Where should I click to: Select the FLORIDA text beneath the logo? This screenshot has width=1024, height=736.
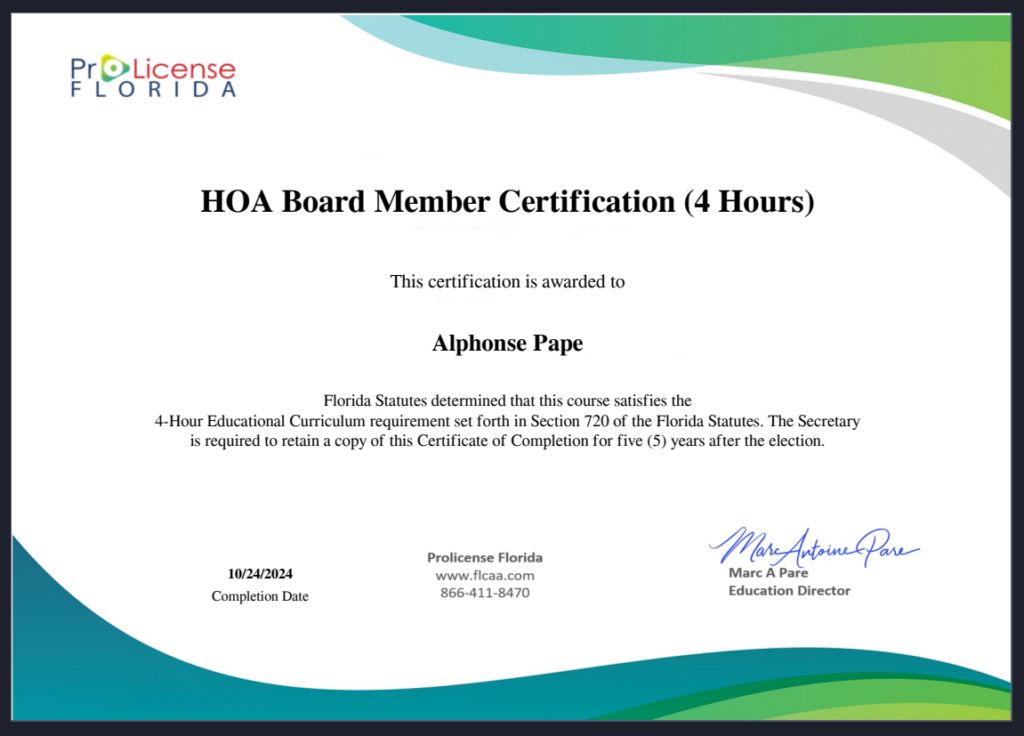coord(153,90)
